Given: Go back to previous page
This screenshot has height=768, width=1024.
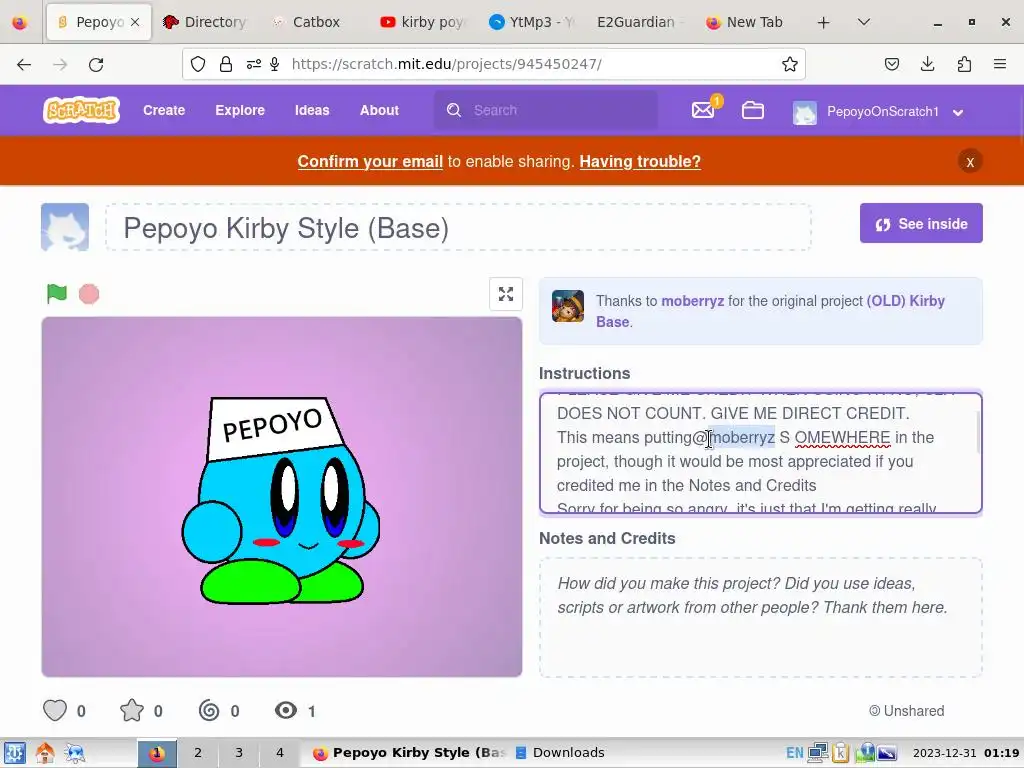Looking at the screenshot, I should 24,64.
